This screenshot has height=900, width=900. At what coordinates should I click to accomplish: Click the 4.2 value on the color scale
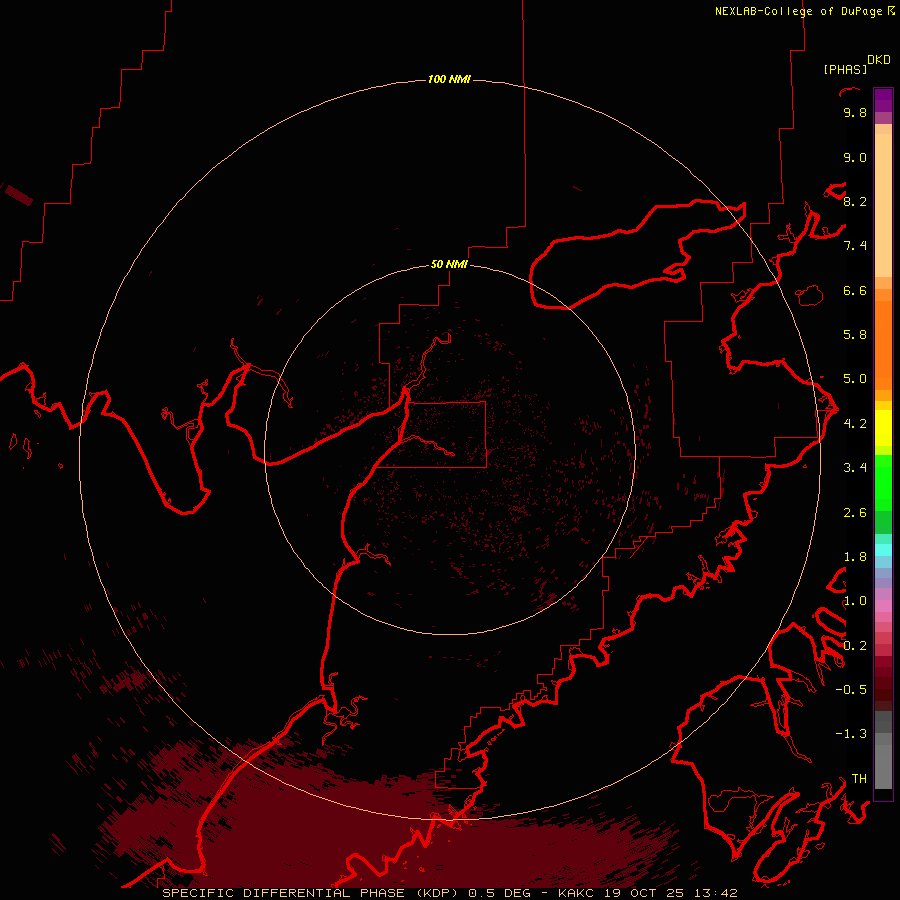pyautogui.click(x=855, y=424)
